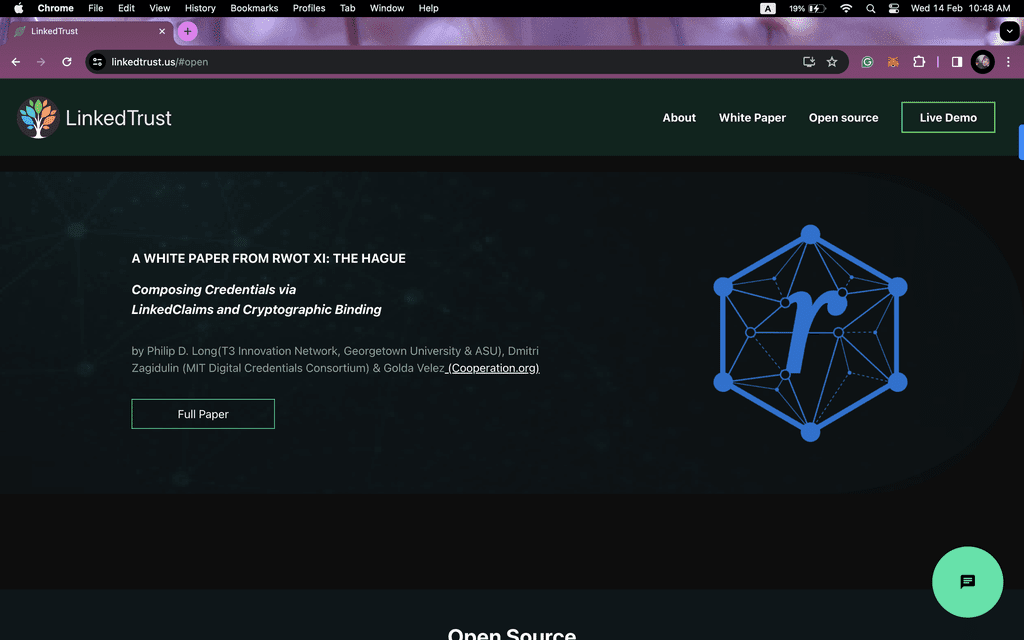Go to the White Paper section
This screenshot has height=640, width=1024.
pyautogui.click(x=752, y=118)
